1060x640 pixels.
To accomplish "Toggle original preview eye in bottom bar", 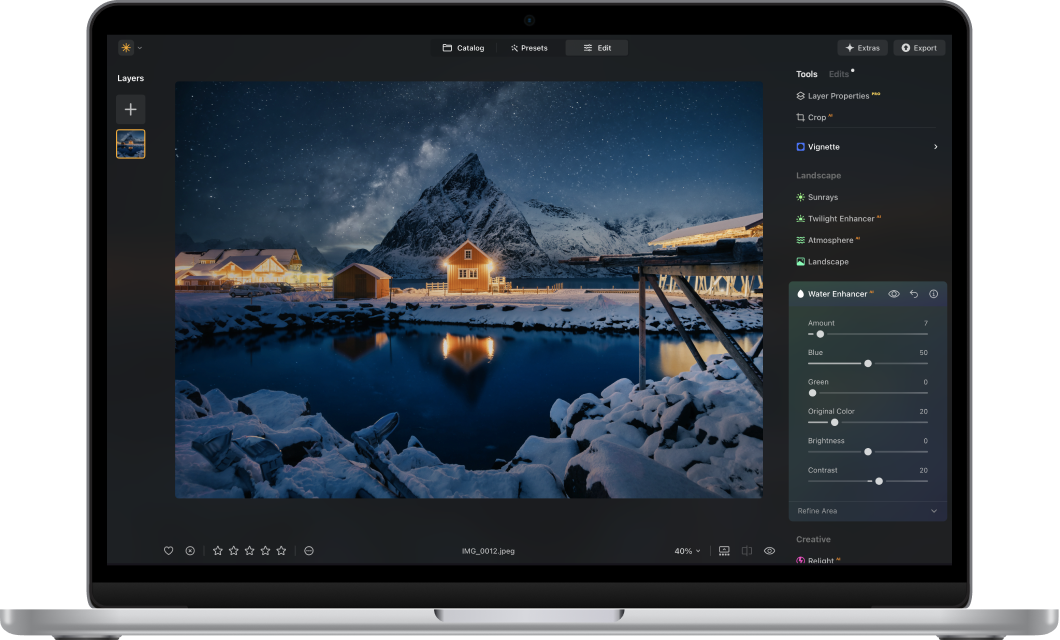I will pyautogui.click(x=769, y=551).
